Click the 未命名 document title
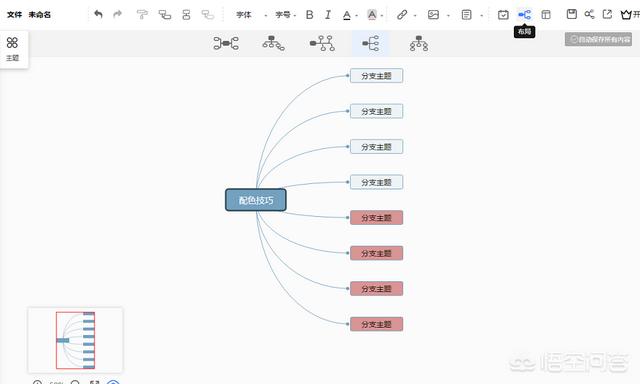Image resolution: width=640 pixels, height=384 pixels. click(40, 15)
